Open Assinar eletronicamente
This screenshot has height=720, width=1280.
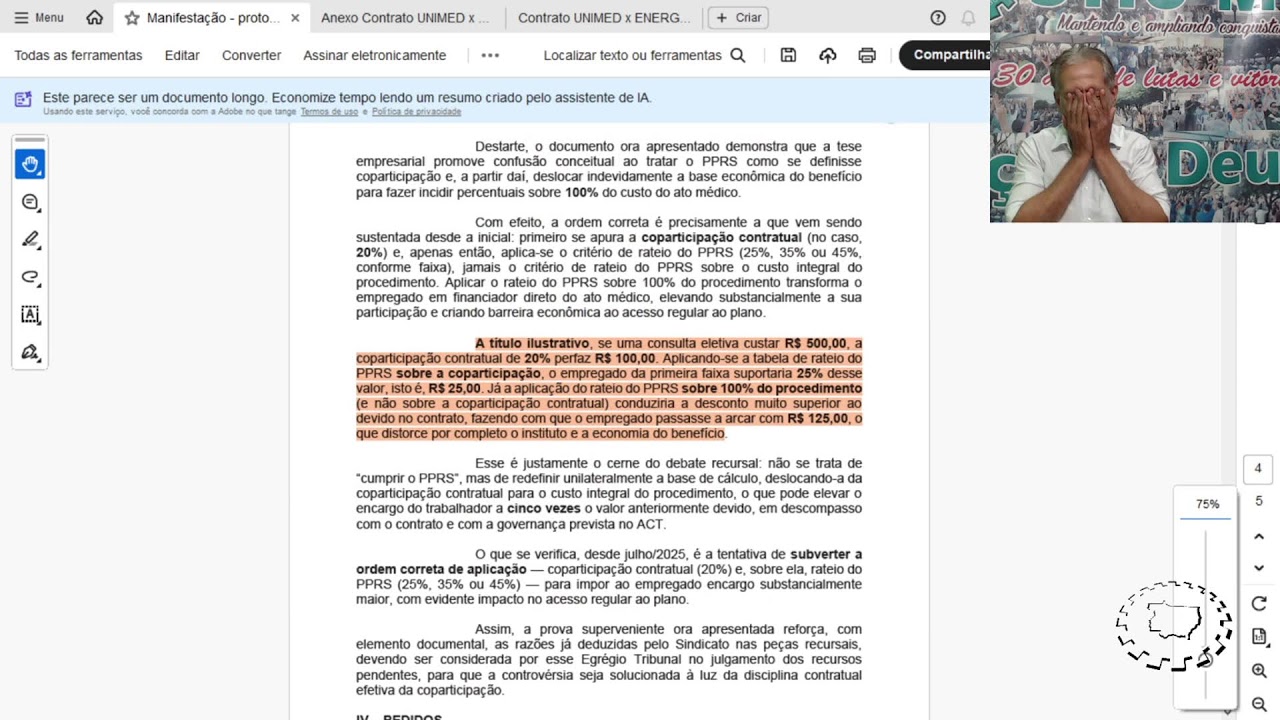point(375,55)
